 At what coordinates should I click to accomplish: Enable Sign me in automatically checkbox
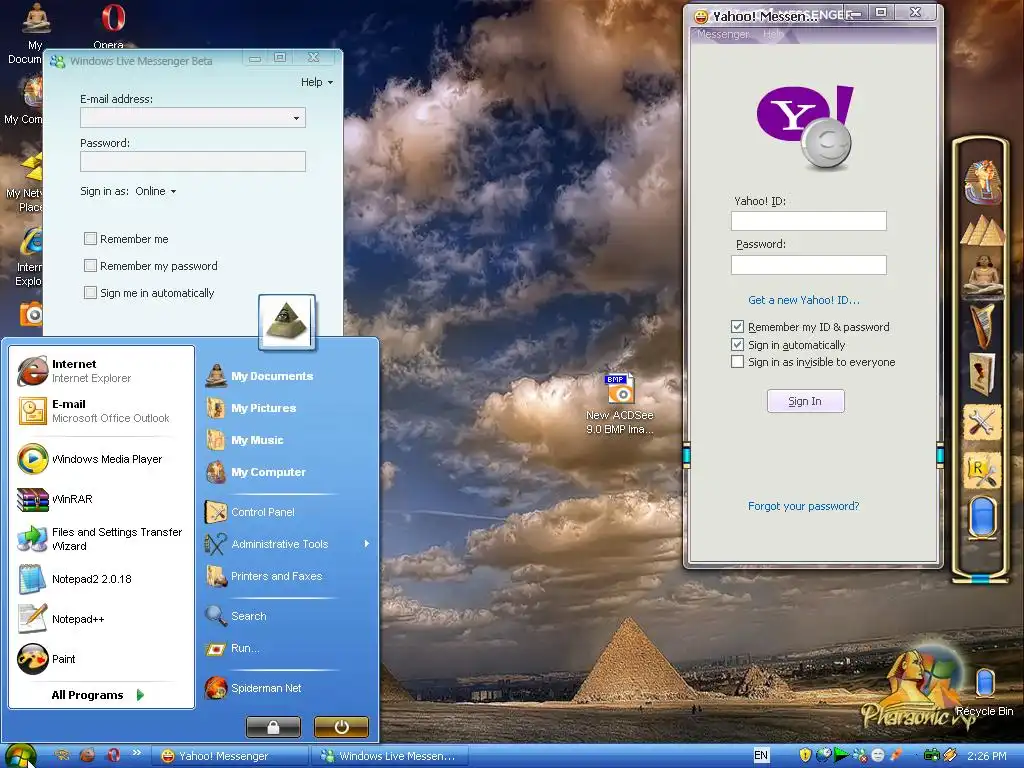tap(90, 293)
